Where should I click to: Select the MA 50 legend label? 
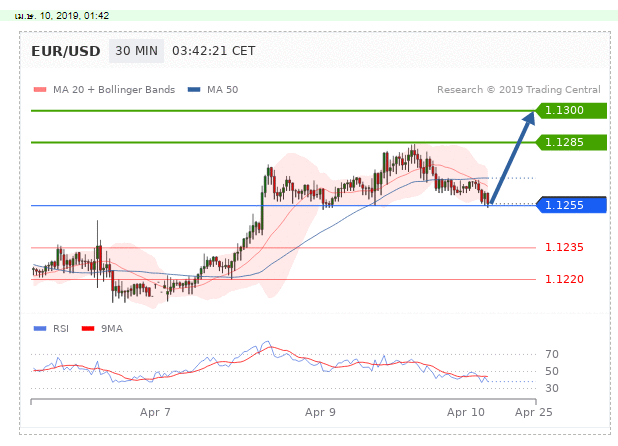223,90
